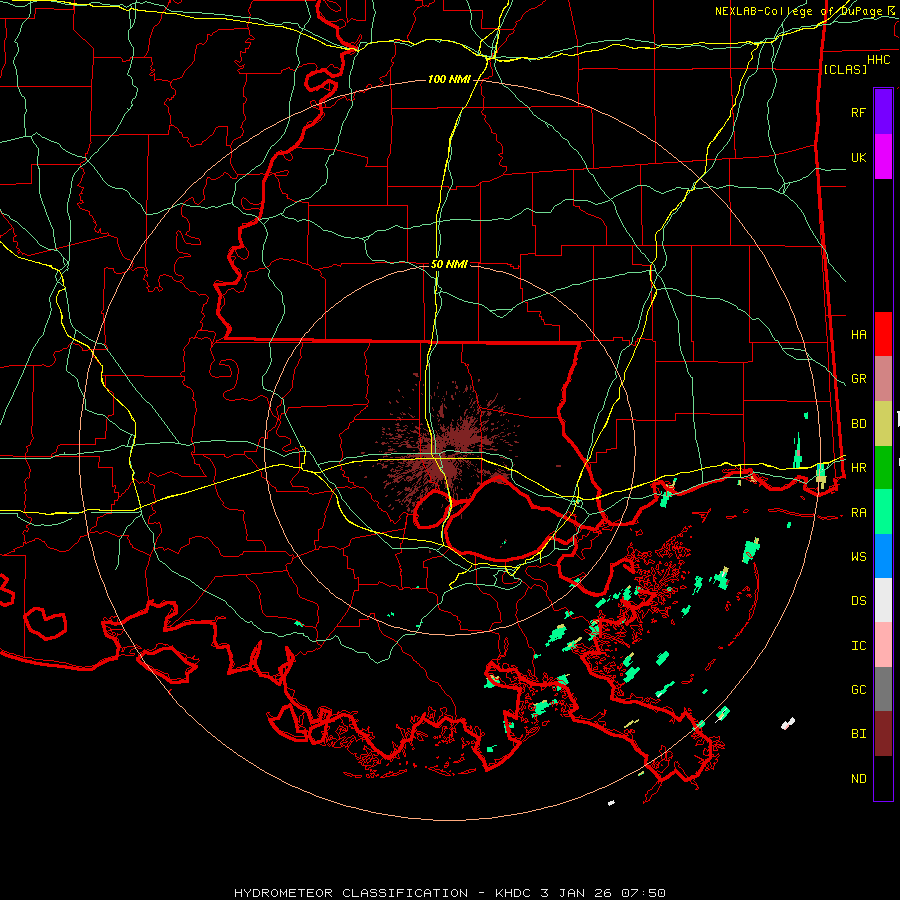Click the RA light green legend swatch
Viewport: 900px width, 900px height.
[883, 512]
